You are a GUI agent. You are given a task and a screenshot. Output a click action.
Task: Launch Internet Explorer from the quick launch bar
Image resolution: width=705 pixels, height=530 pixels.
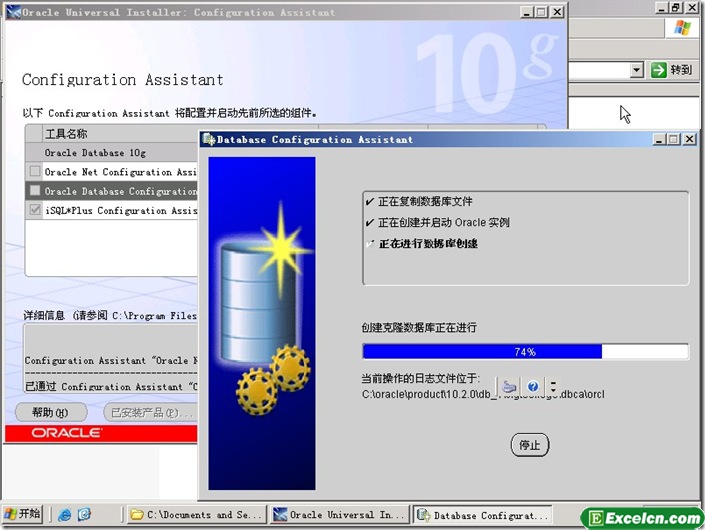coord(65,515)
